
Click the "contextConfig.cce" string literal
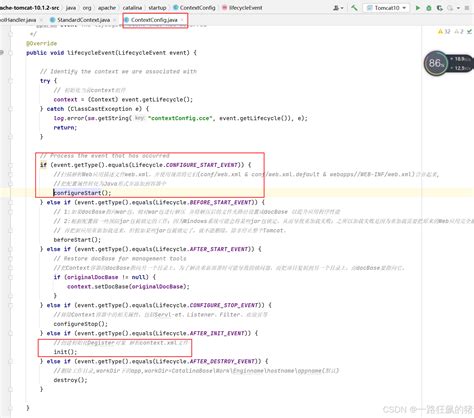tap(180, 118)
